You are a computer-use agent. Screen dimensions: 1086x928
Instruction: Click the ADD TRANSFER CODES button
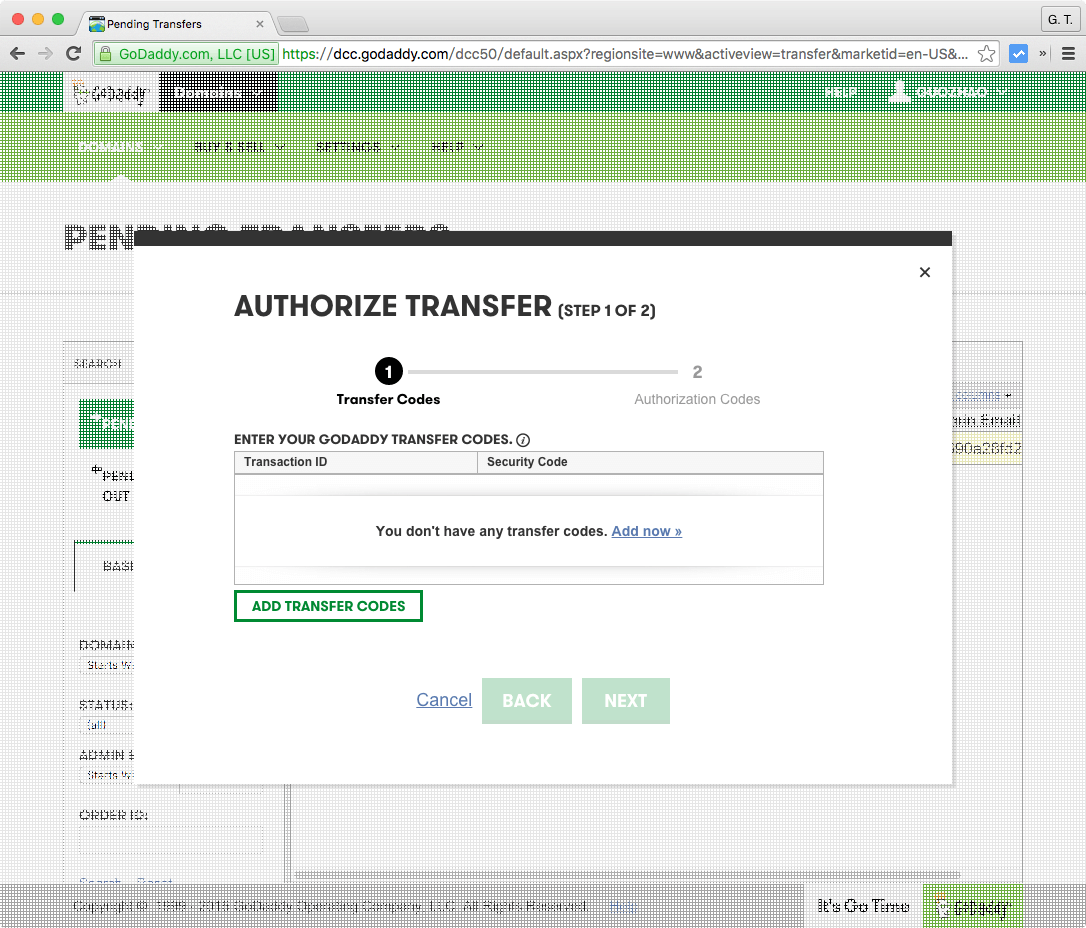[328, 606]
